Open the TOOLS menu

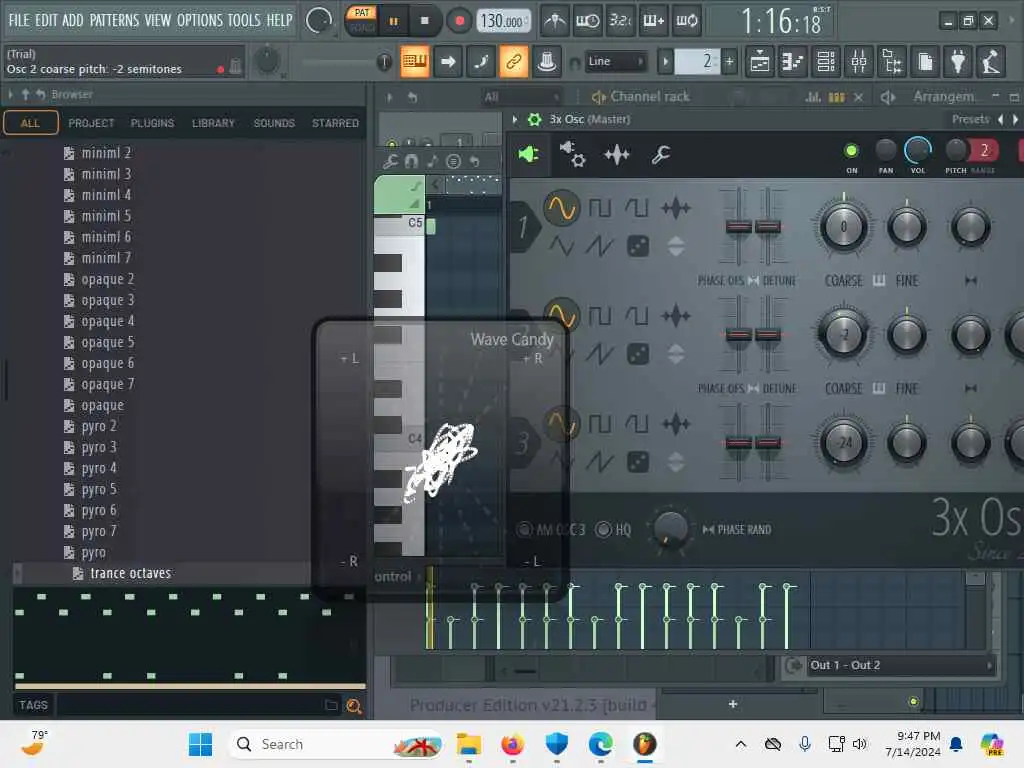point(244,20)
